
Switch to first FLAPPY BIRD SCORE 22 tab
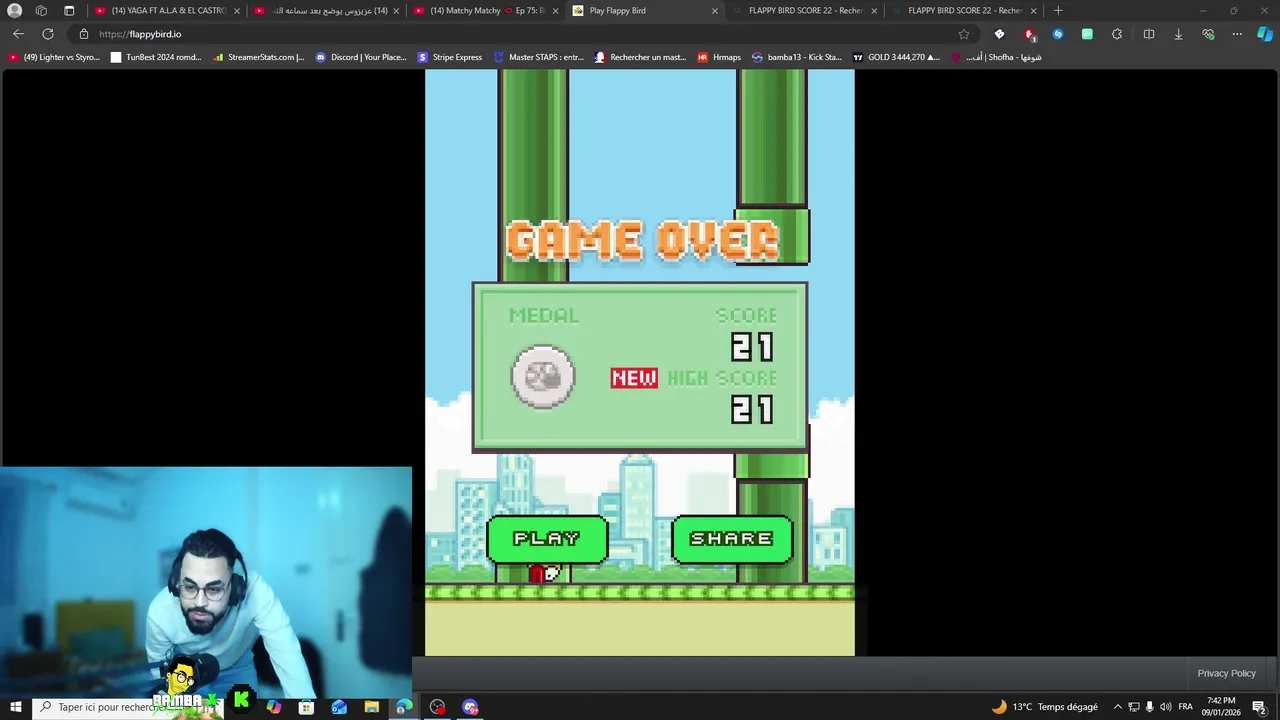coord(805,10)
